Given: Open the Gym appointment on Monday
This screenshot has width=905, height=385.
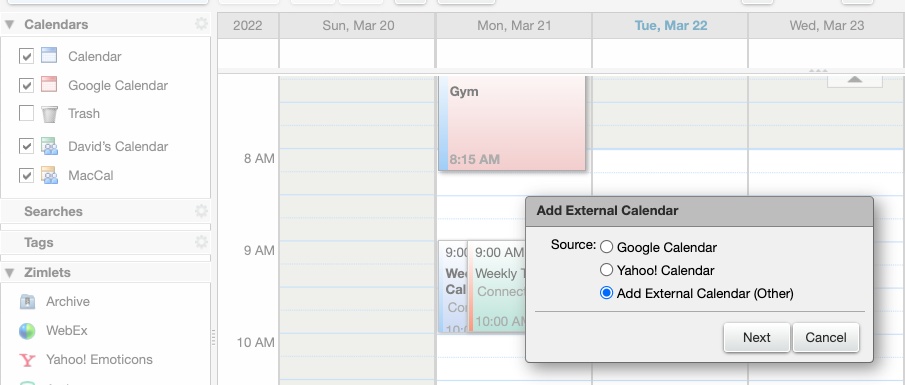Looking at the screenshot, I should pos(512,123).
